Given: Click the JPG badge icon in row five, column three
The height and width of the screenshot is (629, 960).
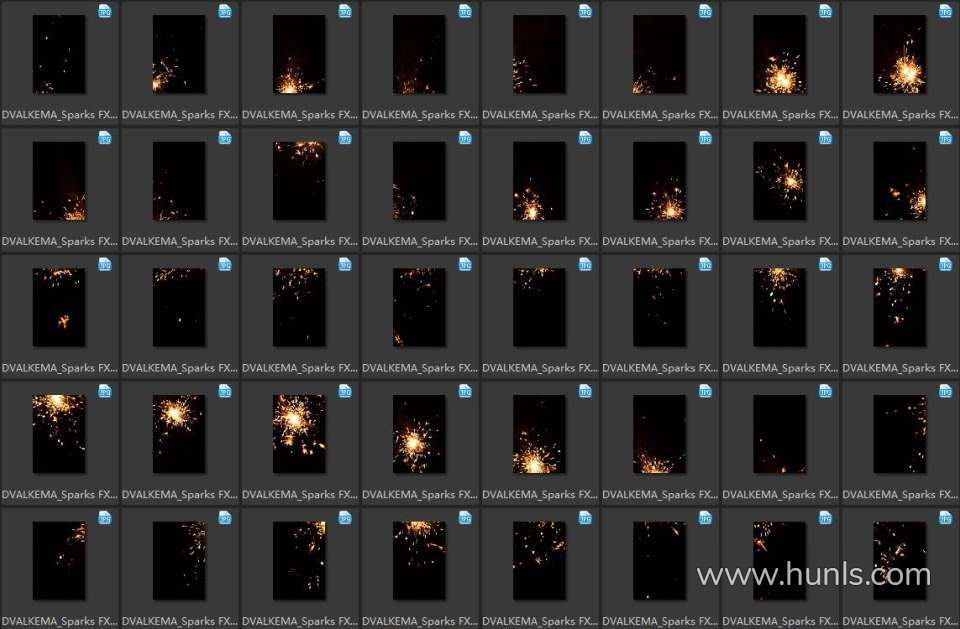Looking at the screenshot, I should click(x=345, y=518).
